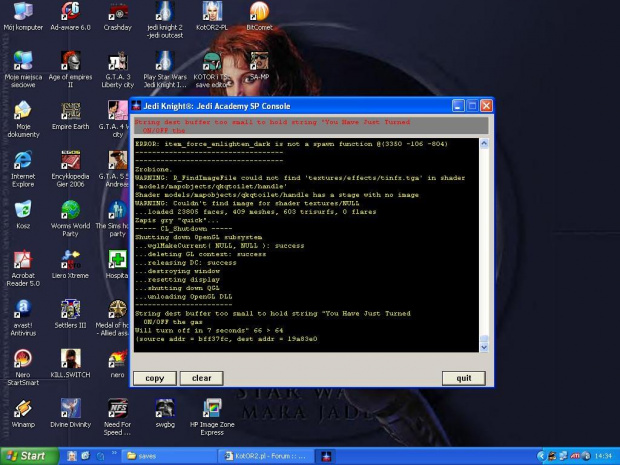Select the Divine Divinity shortcut

coord(70,414)
